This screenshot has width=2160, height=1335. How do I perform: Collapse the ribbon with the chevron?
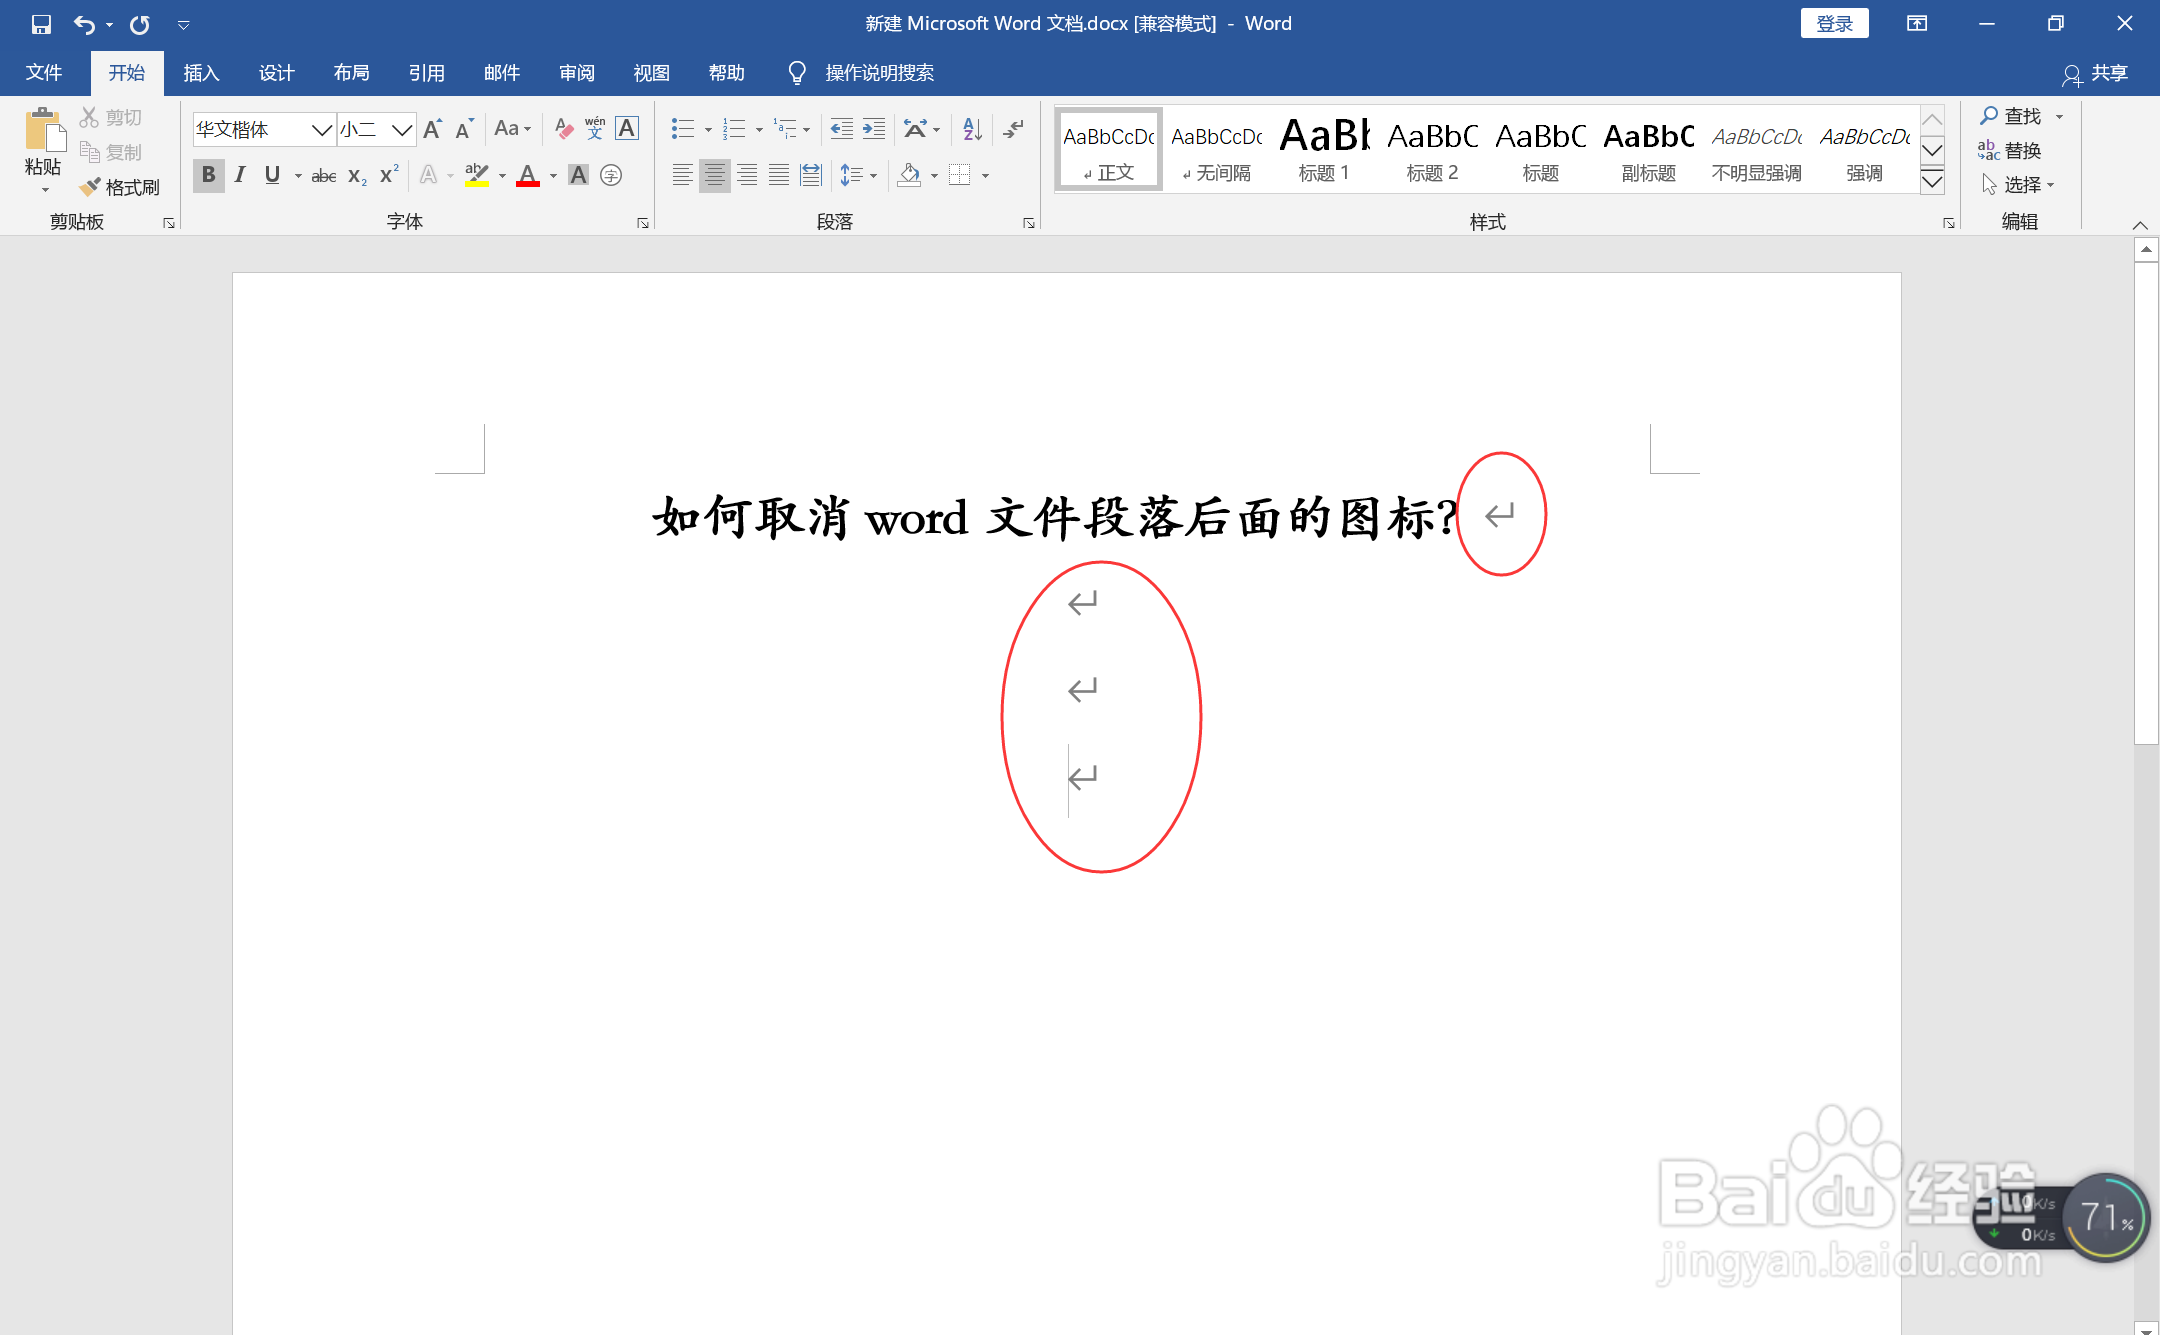2139,224
